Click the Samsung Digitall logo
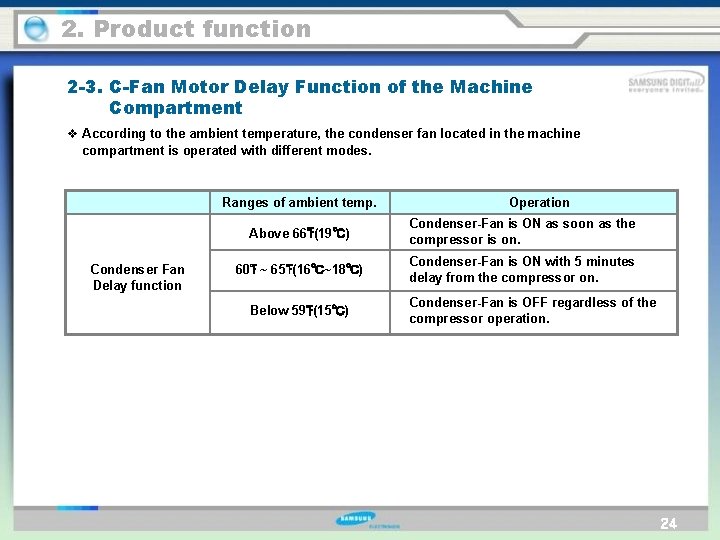Viewport: 720px width, 540px height. pos(665,83)
